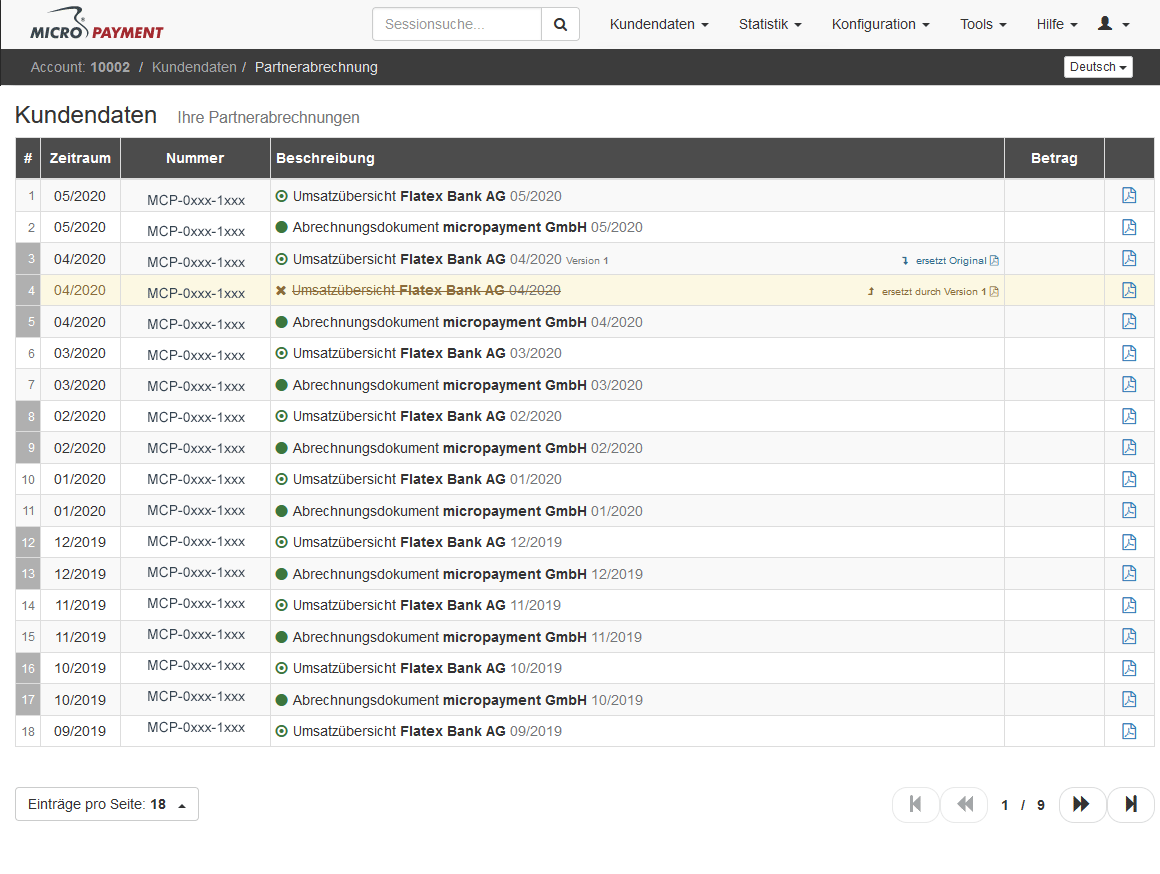Open the Tools menu

pos(983,24)
